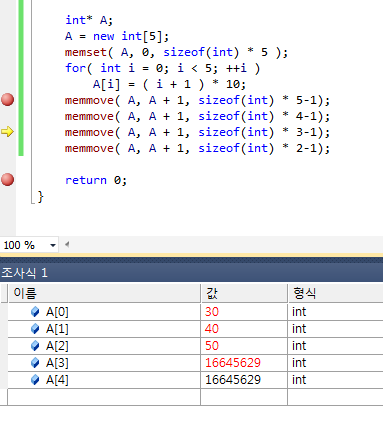Click the 형식 column header

click(x=336, y=293)
